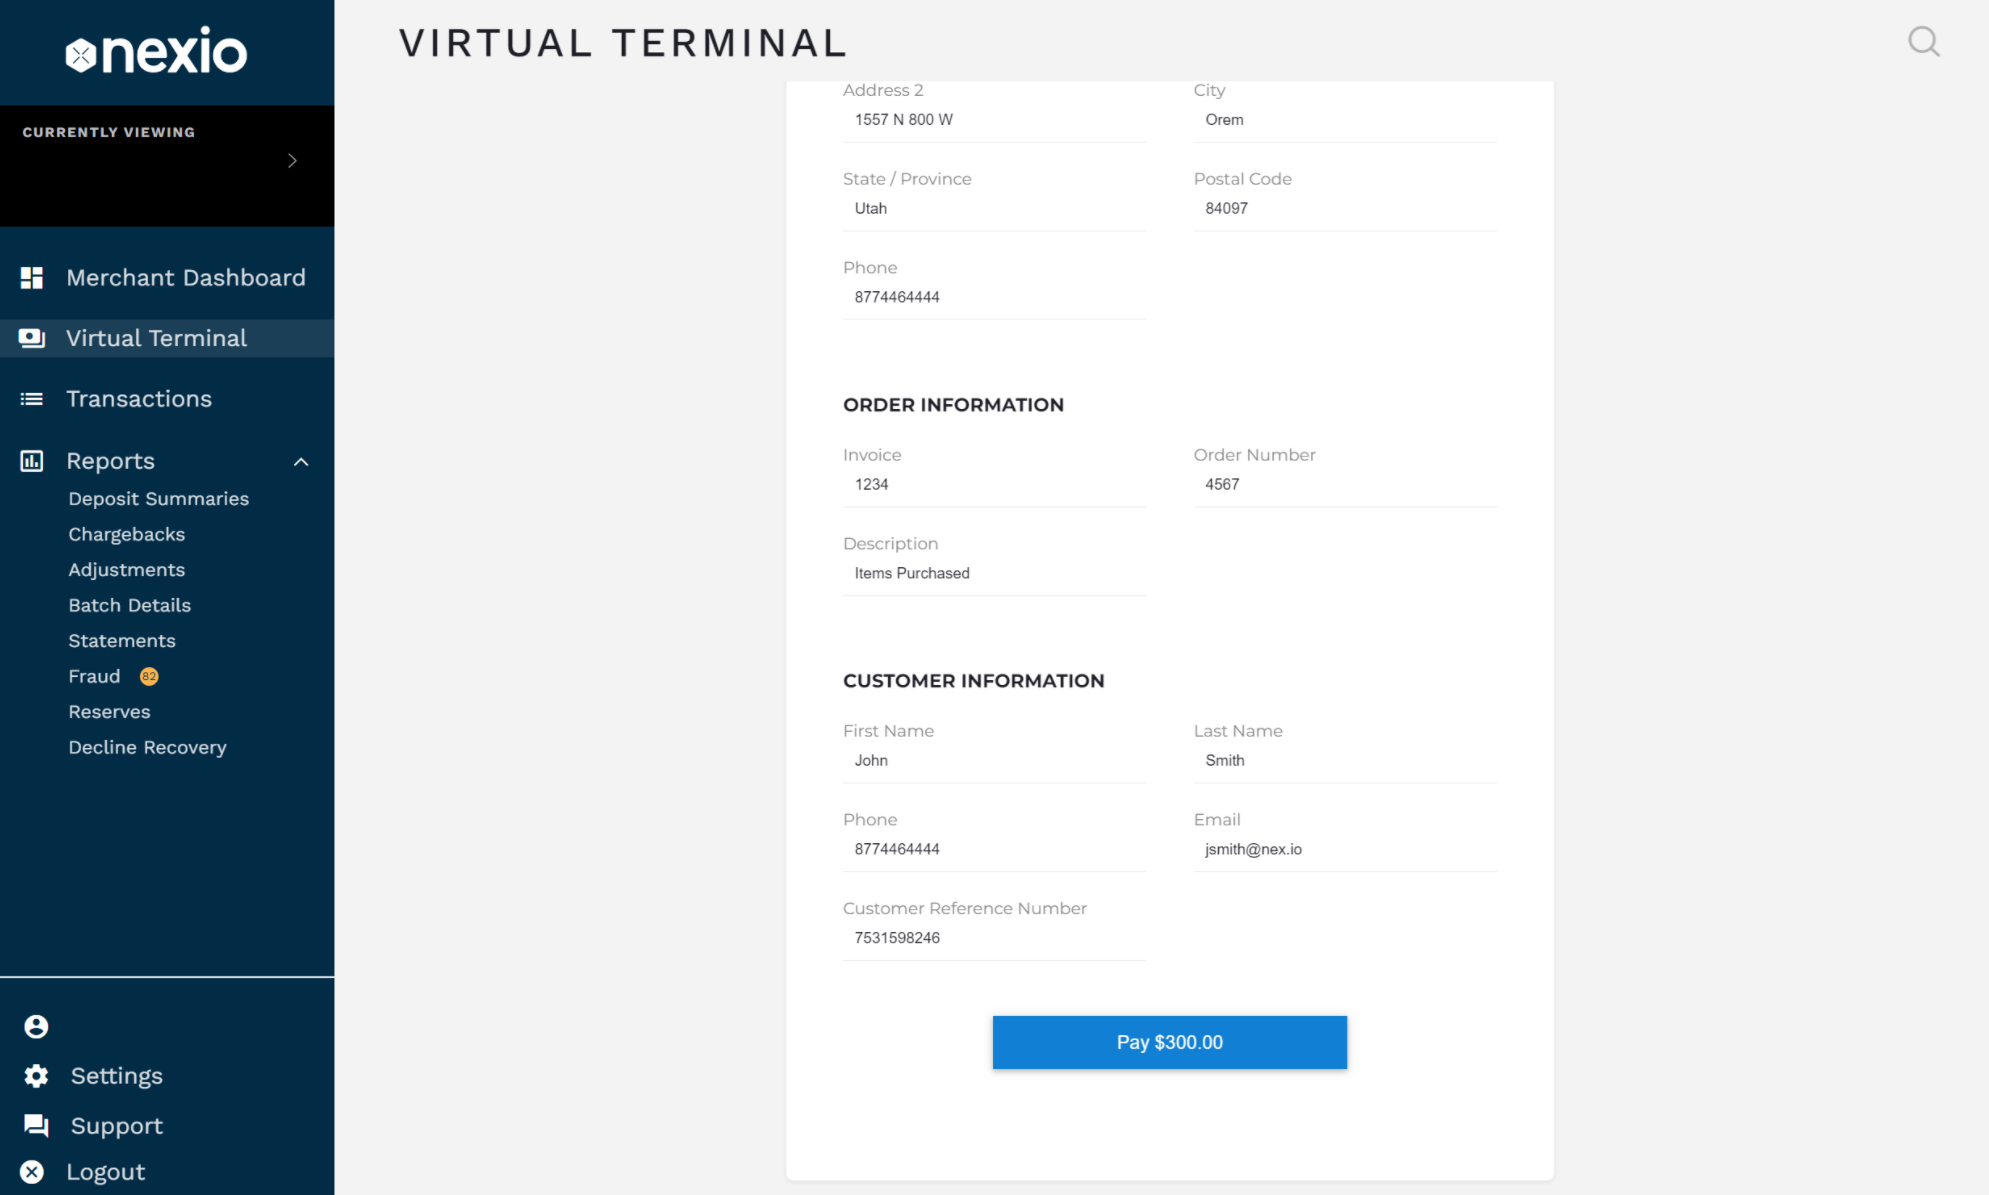The width and height of the screenshot is (1989, 1195).
Task: Open the Fraud report with badge
Action: pos(95,677)
